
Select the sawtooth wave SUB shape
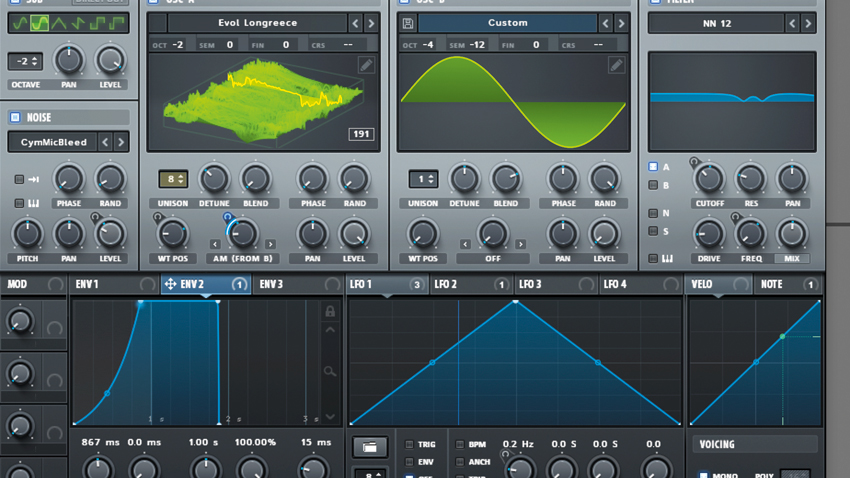coord(79,23)
